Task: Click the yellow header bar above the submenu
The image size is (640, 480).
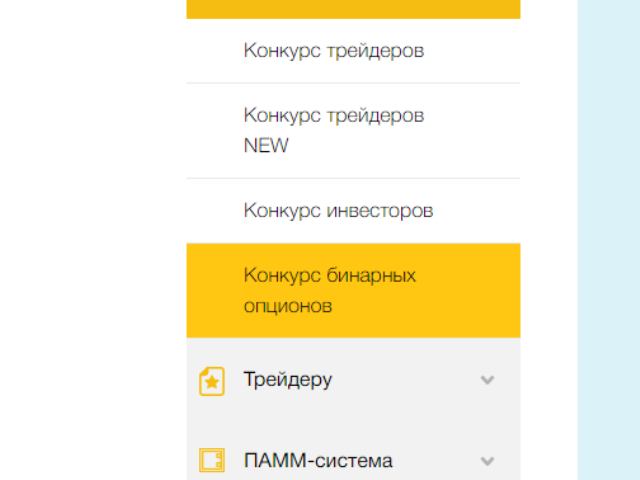Action: point(353,9)
